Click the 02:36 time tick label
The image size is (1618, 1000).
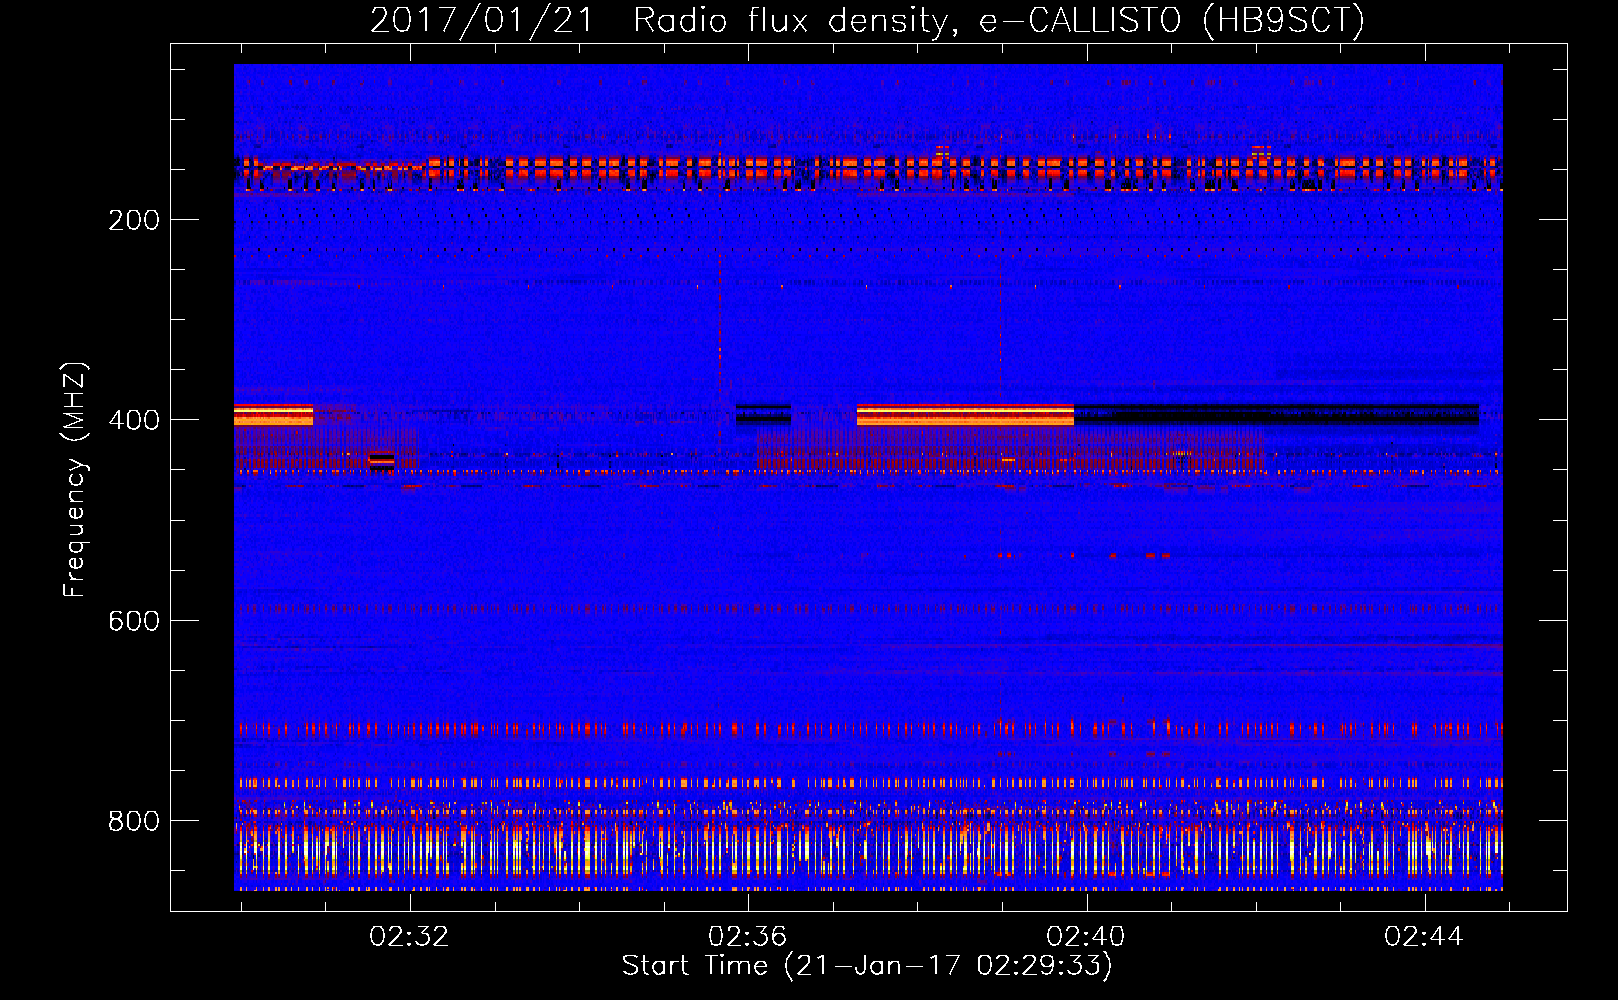(747, 937)
